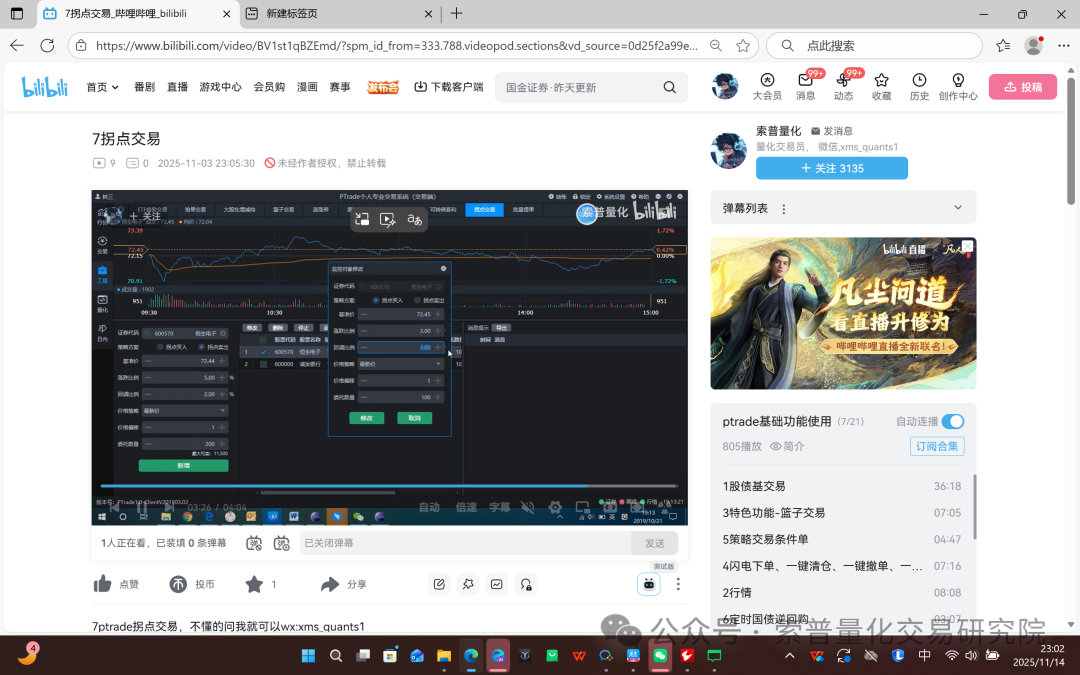This screenshot has height=675, width=1080.
Task: Click the 字幕 subtitles control in the player
Action: (x=498, y=508)
